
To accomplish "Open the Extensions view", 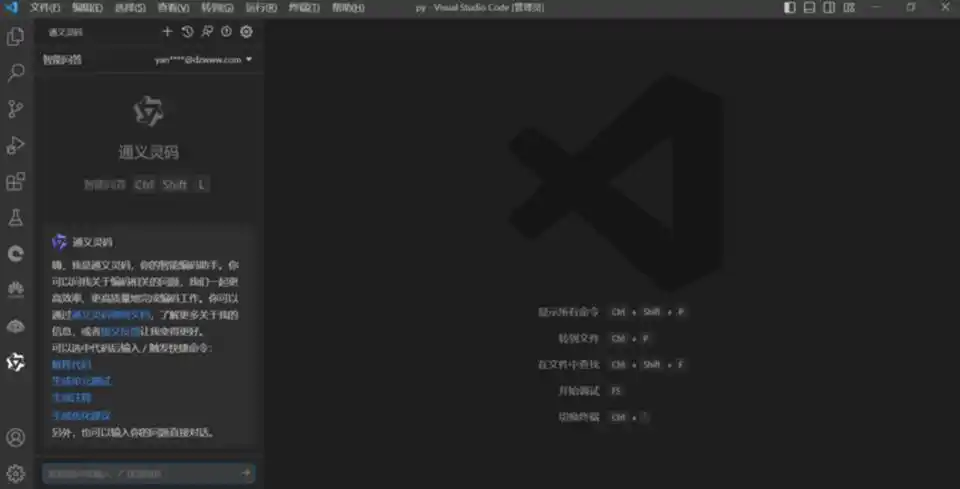I will [16, 181].
